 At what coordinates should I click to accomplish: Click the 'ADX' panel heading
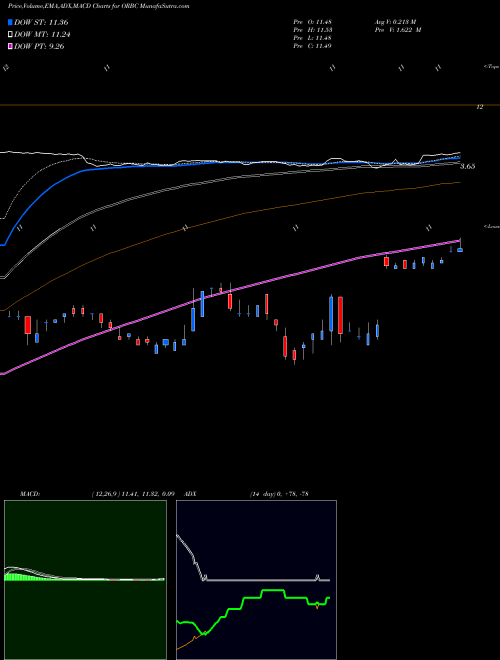[x=190, y=494]
